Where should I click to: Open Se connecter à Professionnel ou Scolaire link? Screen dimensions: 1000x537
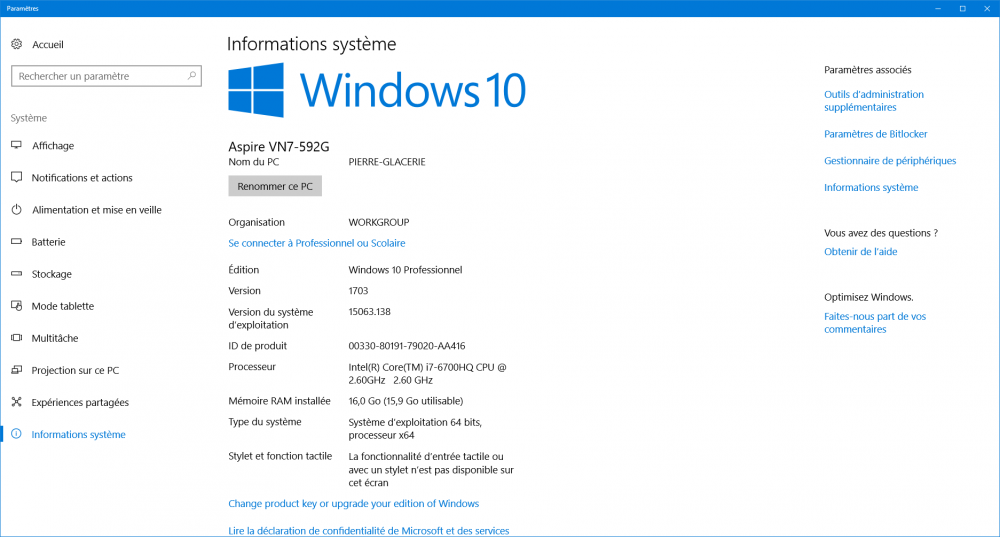pos(316,243)
